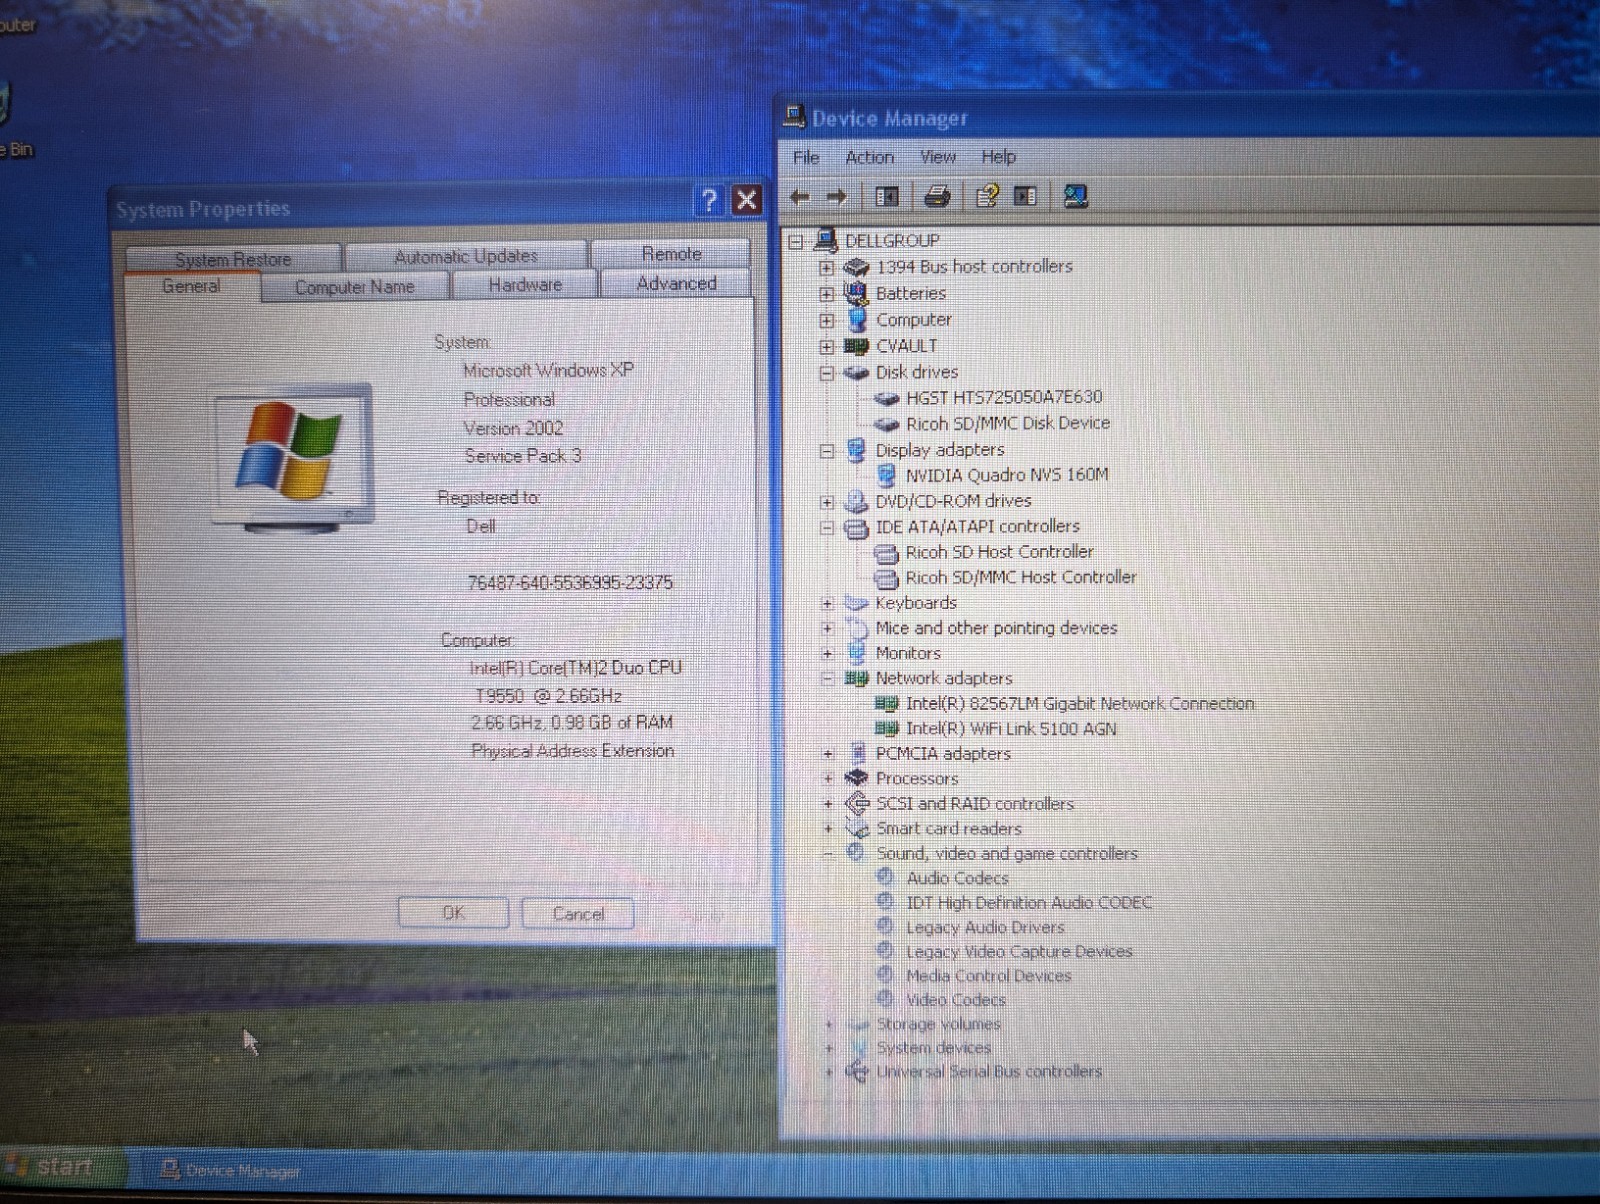Viewport: 1600px width, 1204px height.
Task: Expand the Batteries node
Action: [x=826, y=294]
